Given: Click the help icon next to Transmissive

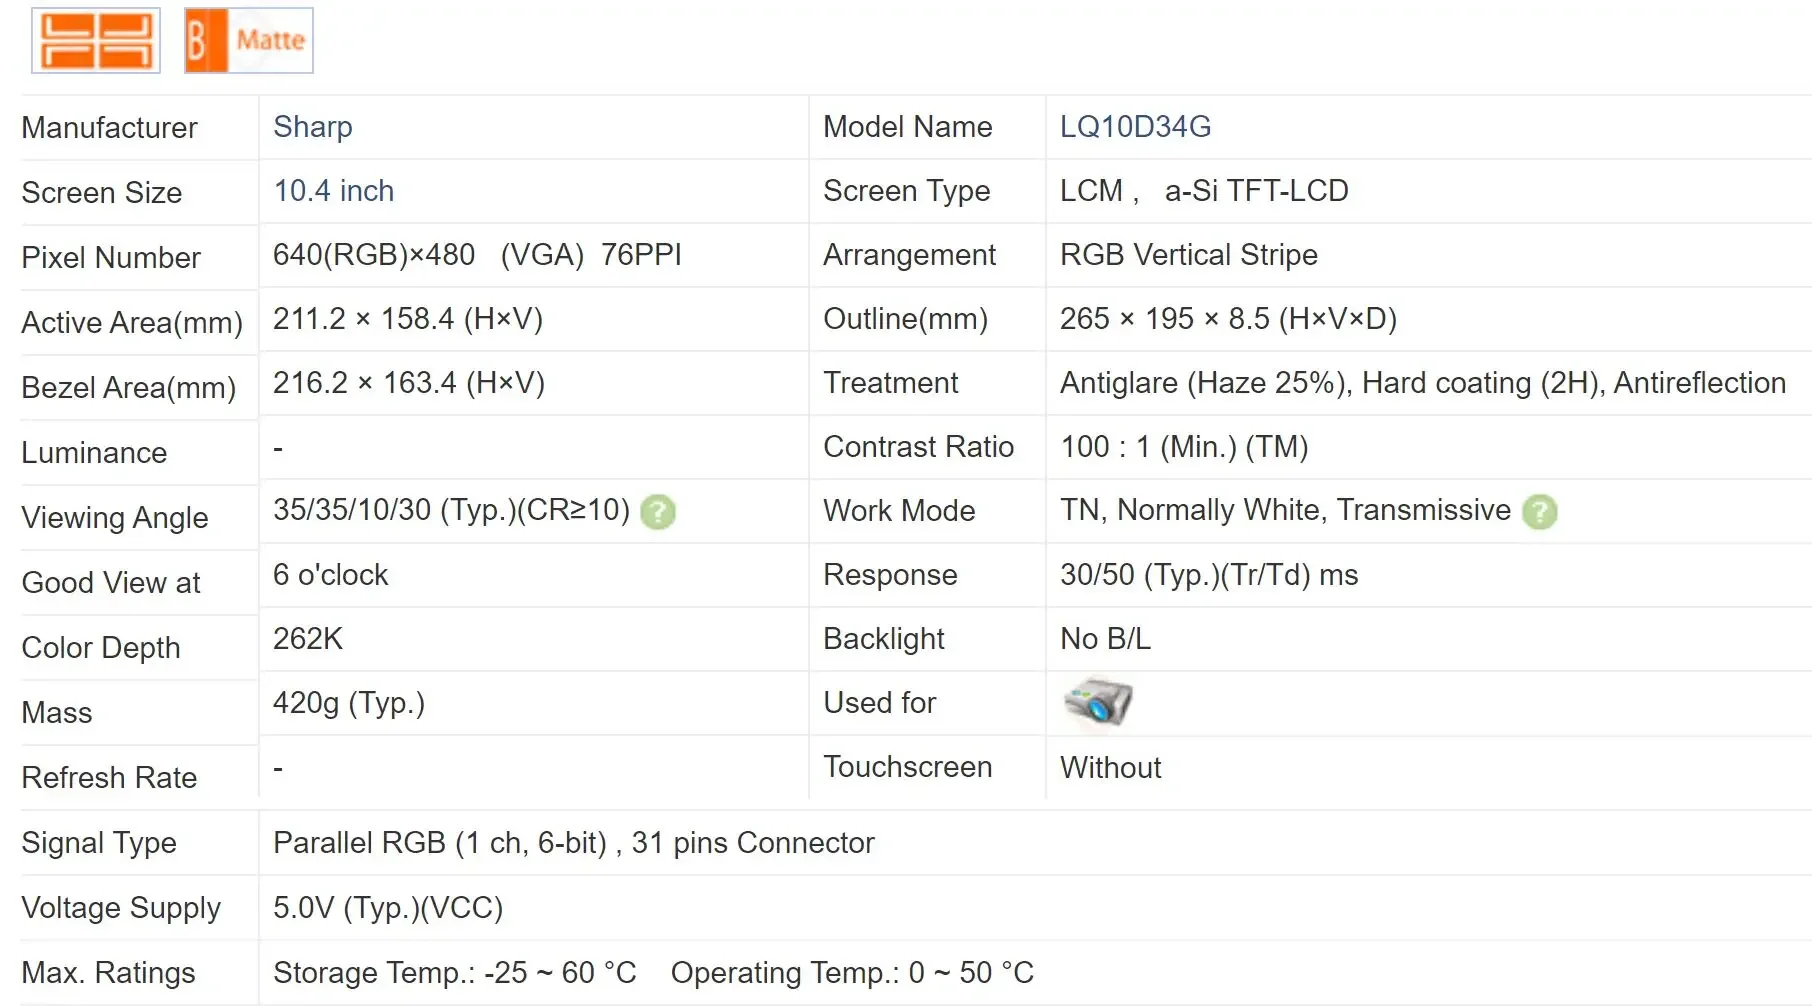Looking at the screenshot, I should pos(1539,512).
